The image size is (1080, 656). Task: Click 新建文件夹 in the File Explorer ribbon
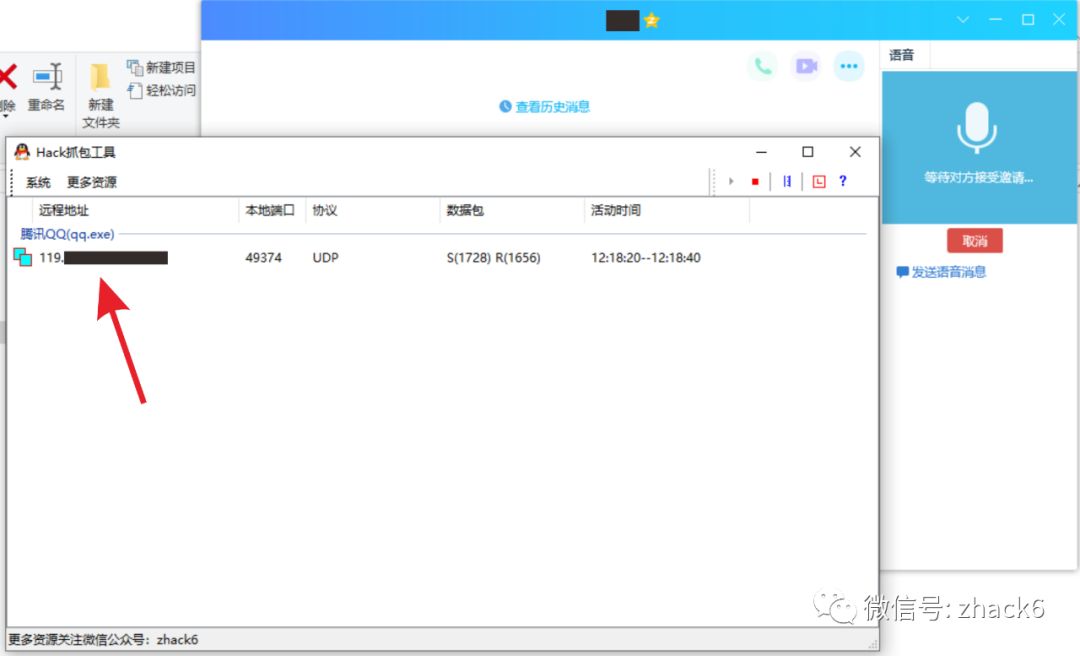101,96
